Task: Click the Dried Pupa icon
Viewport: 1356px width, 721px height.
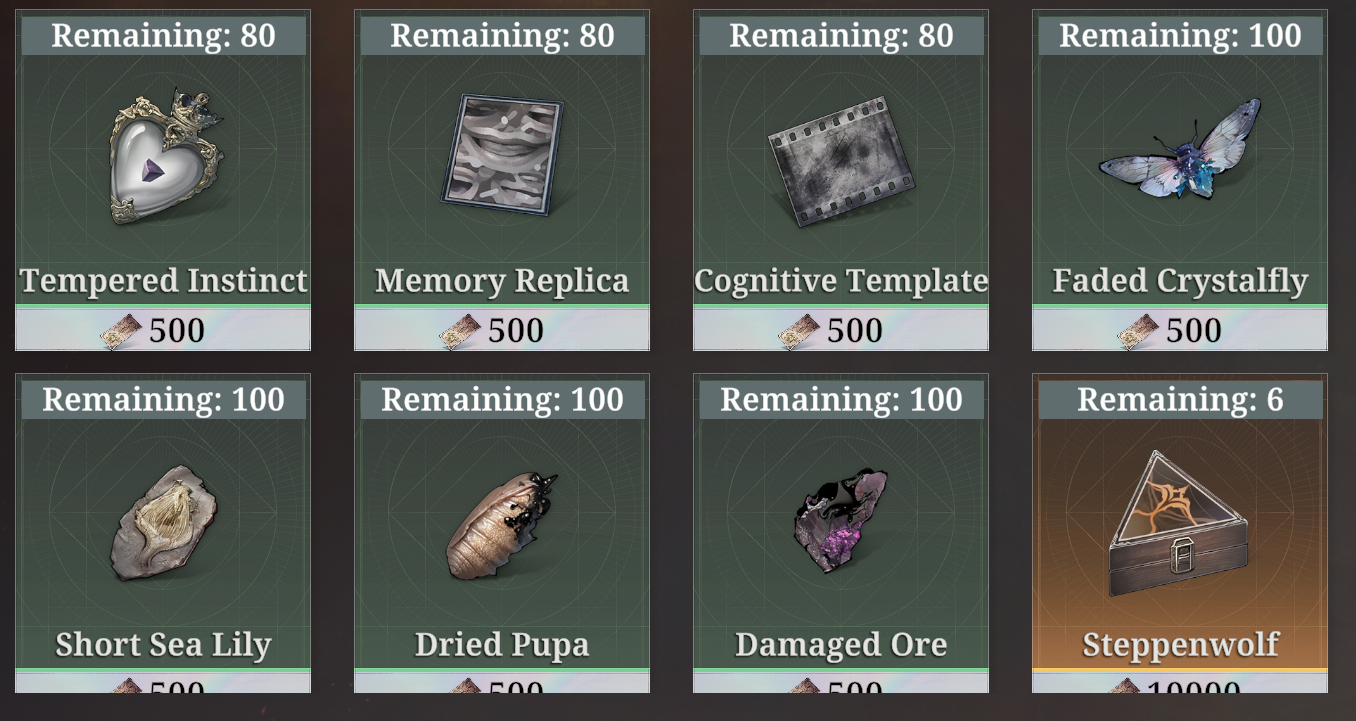Action: [x=501, y=525]
